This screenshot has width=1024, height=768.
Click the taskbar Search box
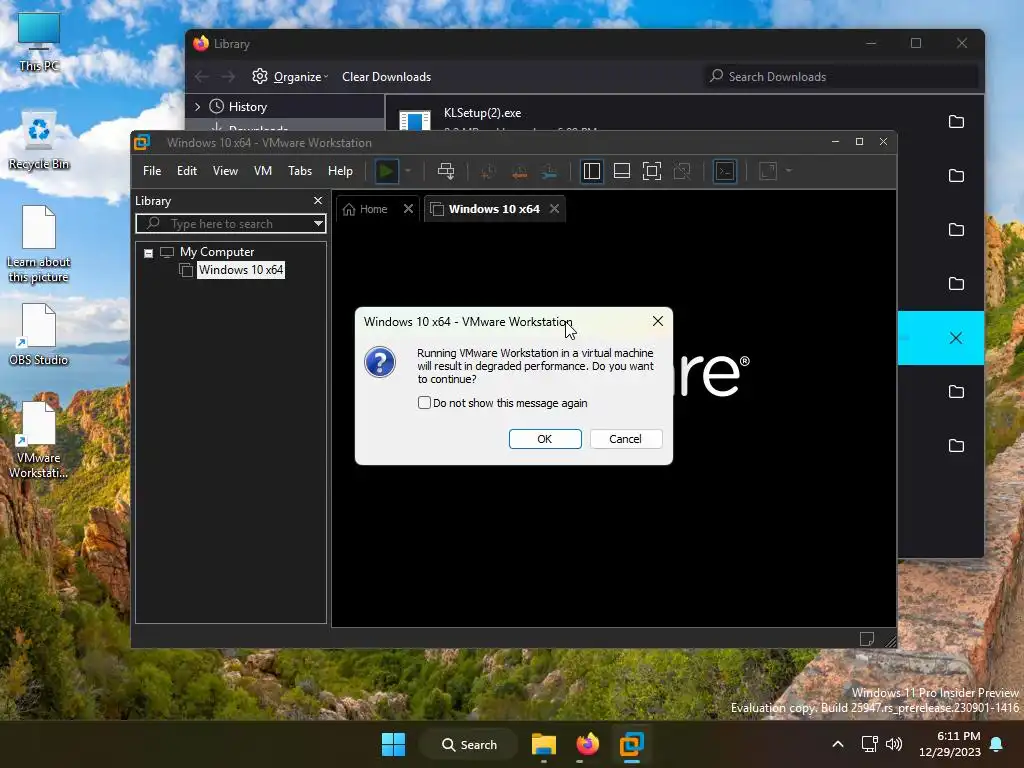pos(470,744)
